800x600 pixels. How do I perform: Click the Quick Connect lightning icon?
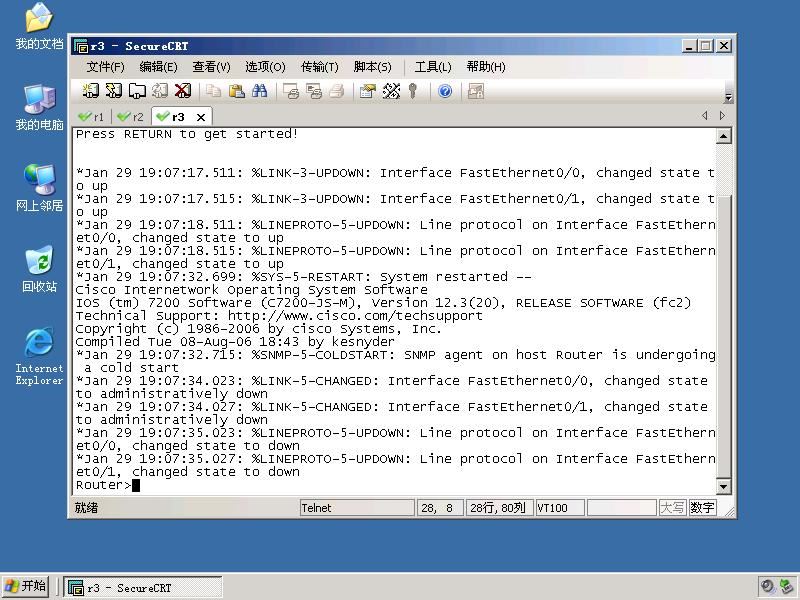pyautogui.click(x=113, y=91)
